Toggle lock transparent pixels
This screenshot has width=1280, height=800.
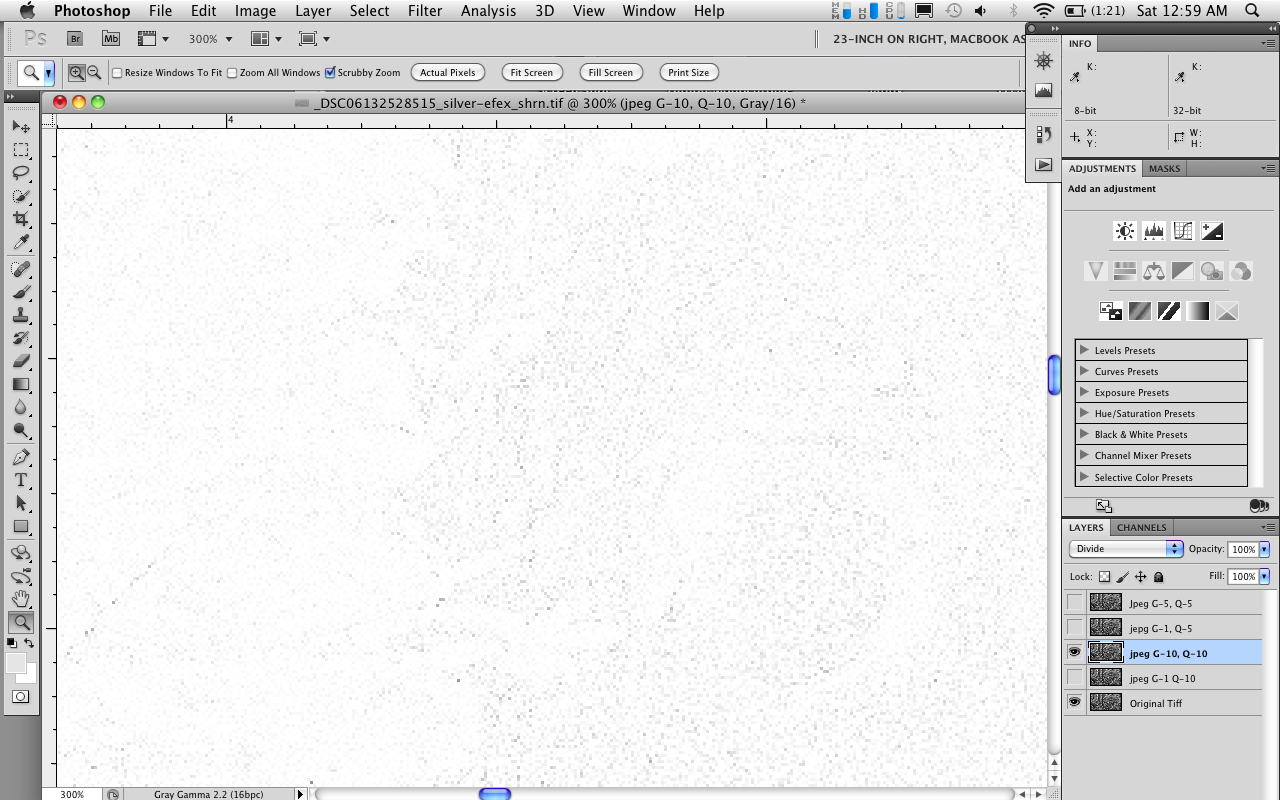point(1104,577)
